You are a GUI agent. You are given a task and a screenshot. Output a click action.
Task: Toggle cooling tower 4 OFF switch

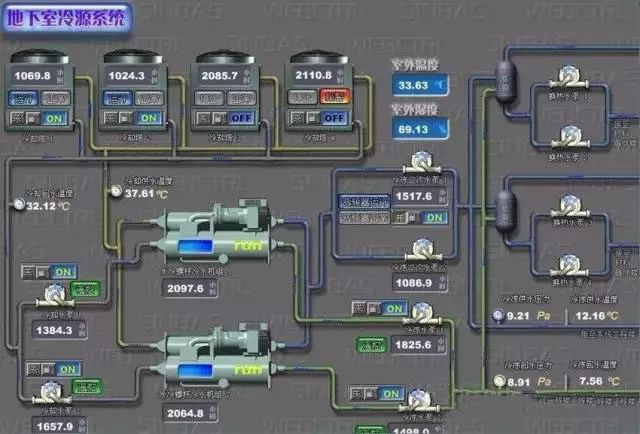coord(332,117)
